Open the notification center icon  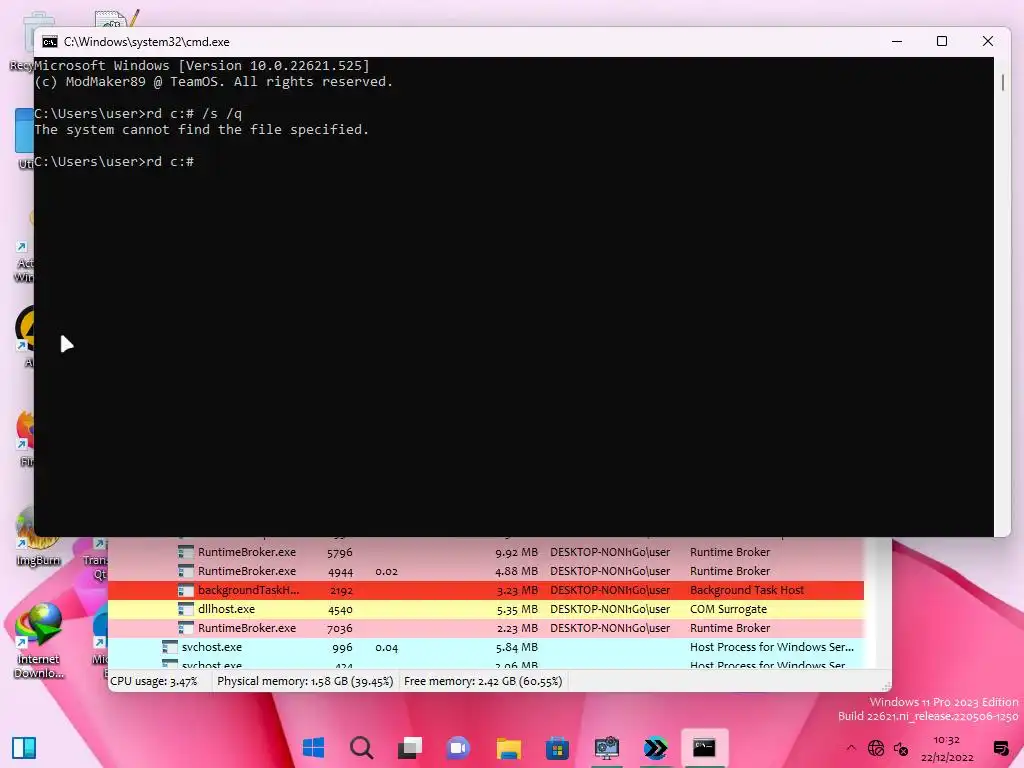point(1000,748)
